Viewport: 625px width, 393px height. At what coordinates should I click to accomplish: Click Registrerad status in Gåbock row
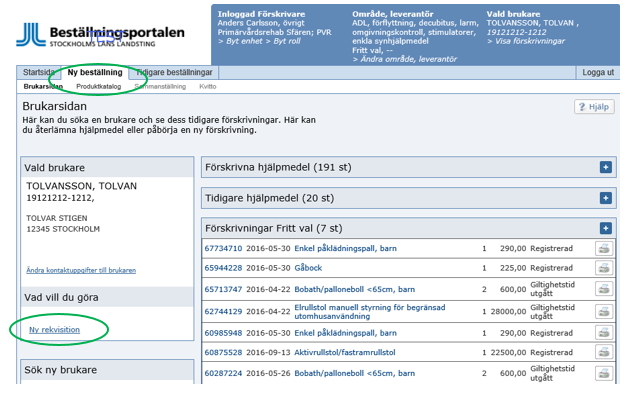tap(551, 268)
